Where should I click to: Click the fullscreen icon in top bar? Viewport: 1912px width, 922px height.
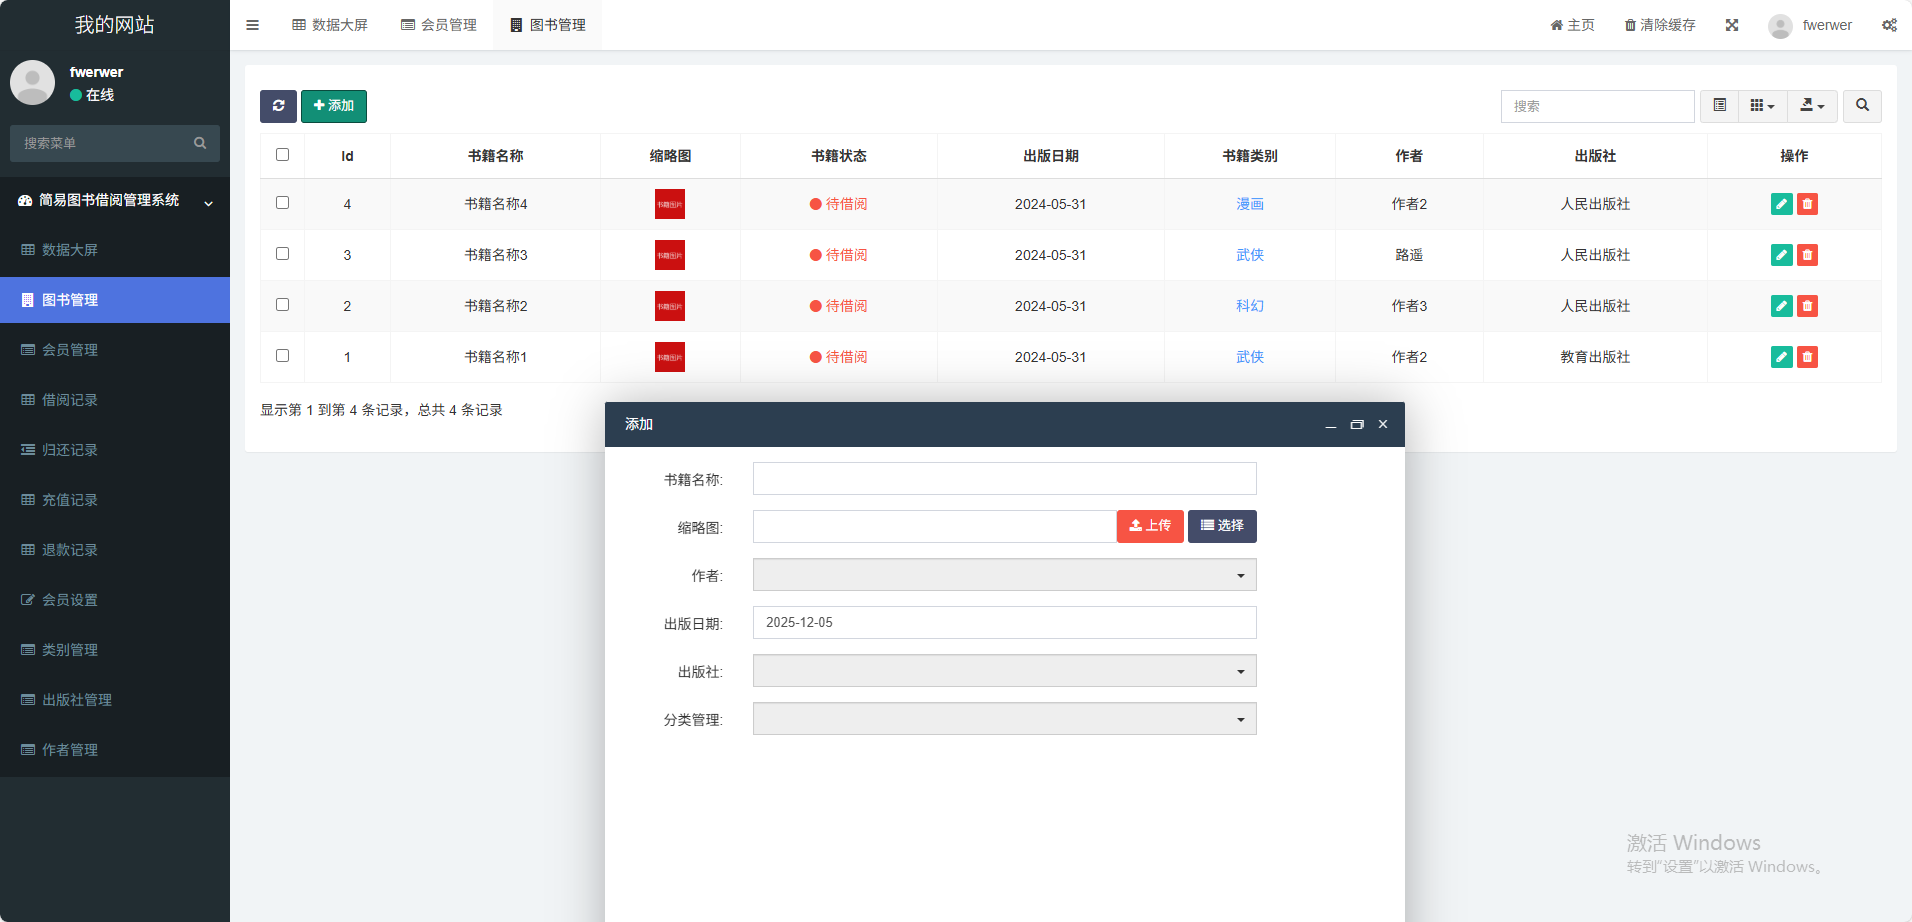(x=1732, y=25)
